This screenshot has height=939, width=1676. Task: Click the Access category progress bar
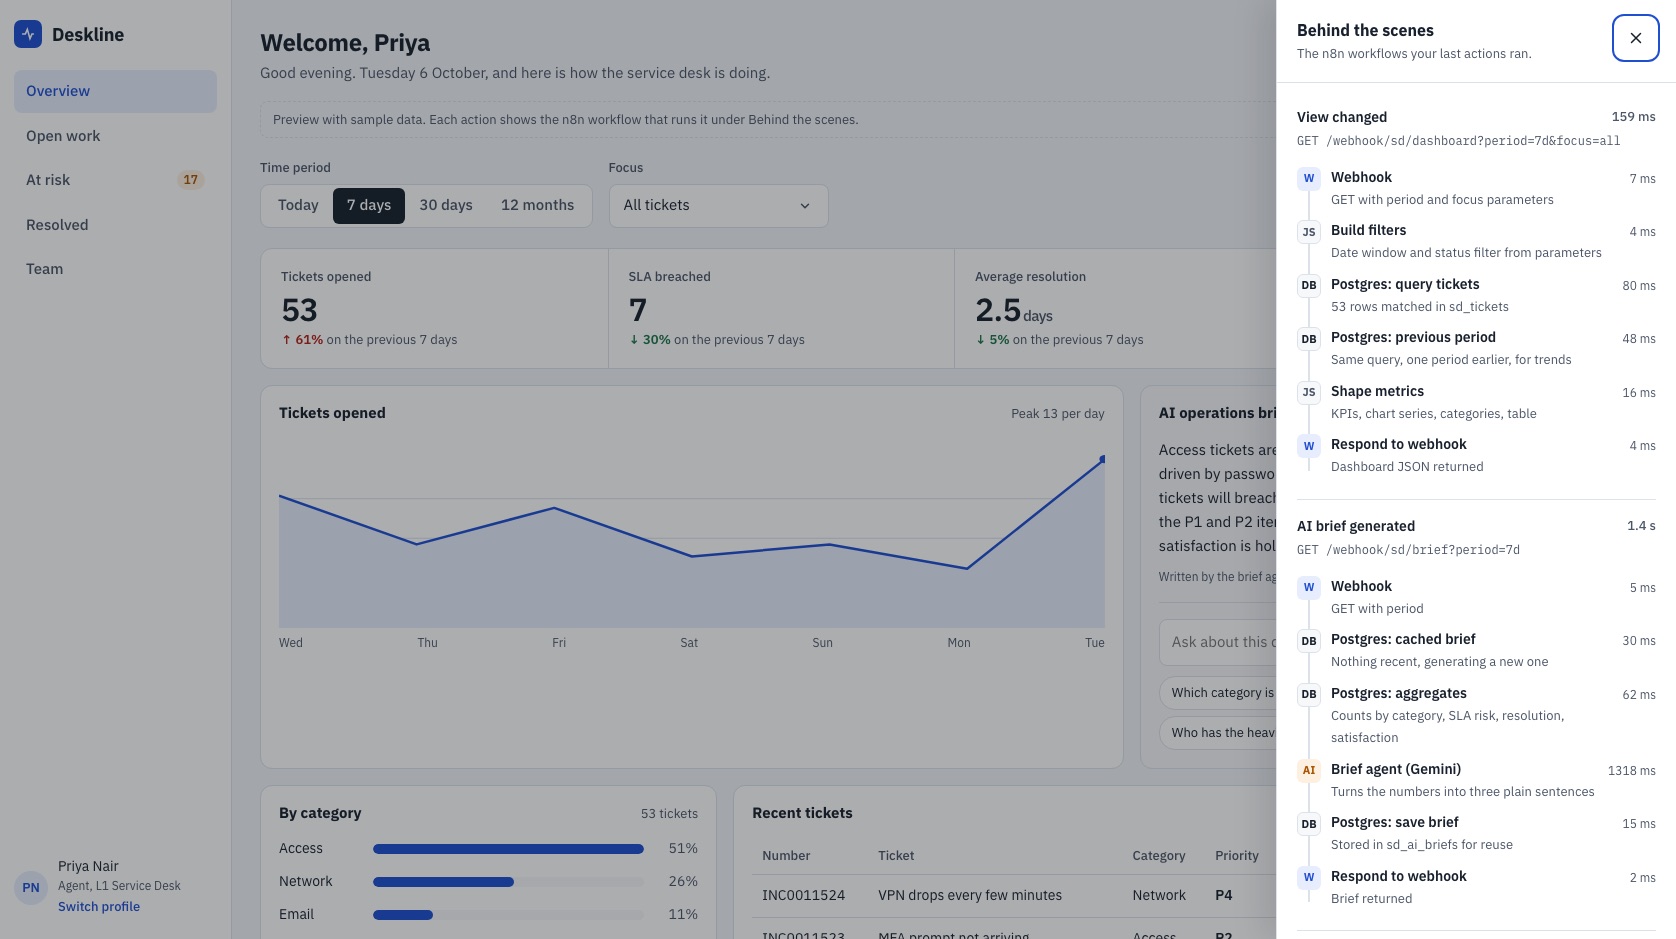click(x=508, y=849)
